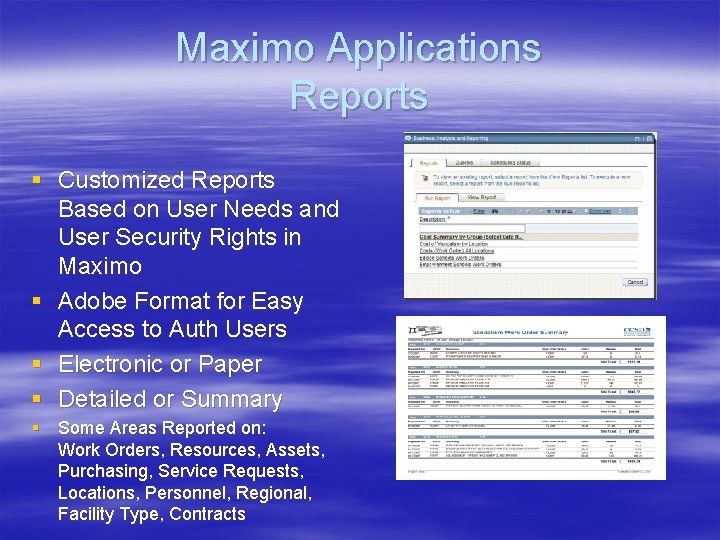This screenshot has width=720, height=540.
Task: Click the Electronic or Paper bullet
Action: (x=160, y=364)
